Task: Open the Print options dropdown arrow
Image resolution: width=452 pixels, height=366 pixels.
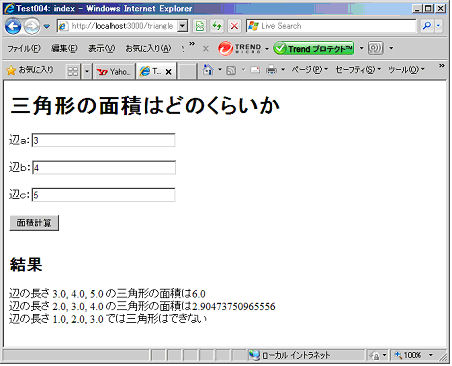Action: (x=283, y=70)
